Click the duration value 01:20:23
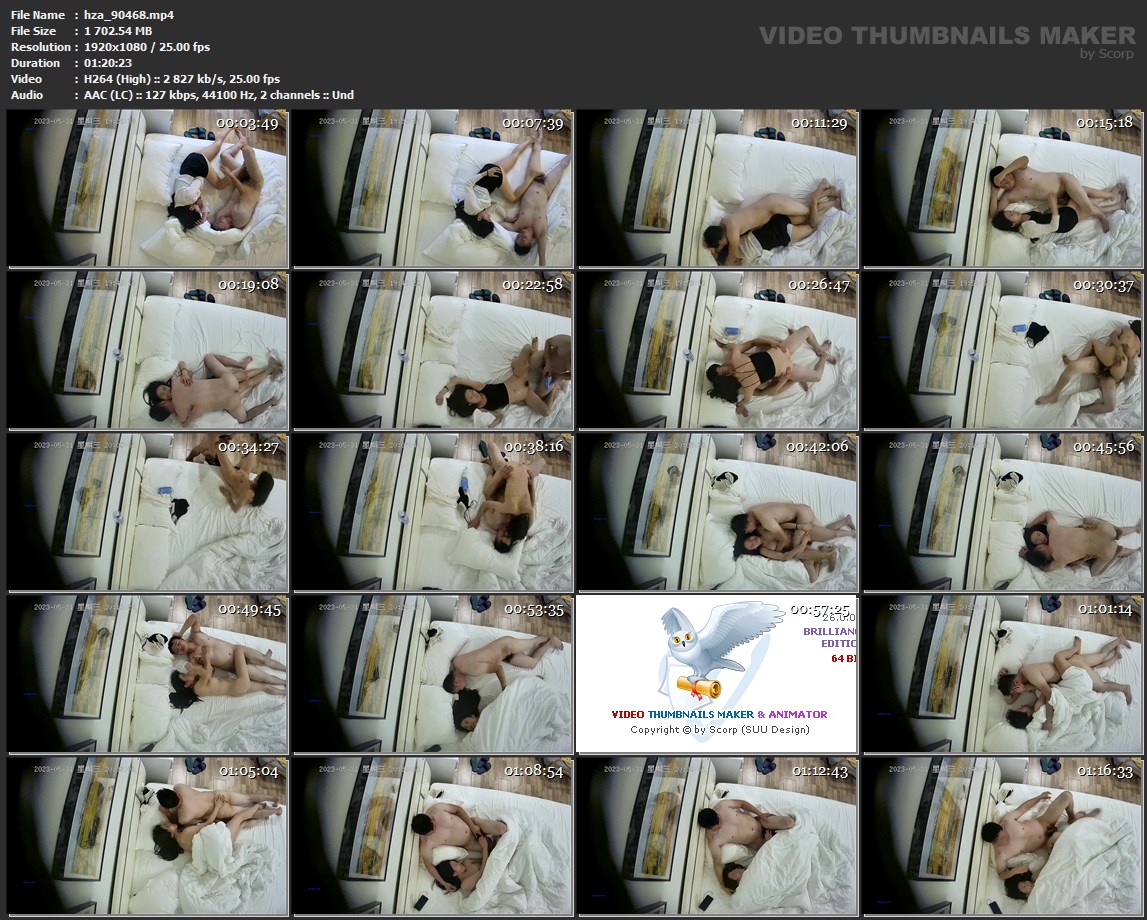The image size is (1147, 920). point(108,63)
